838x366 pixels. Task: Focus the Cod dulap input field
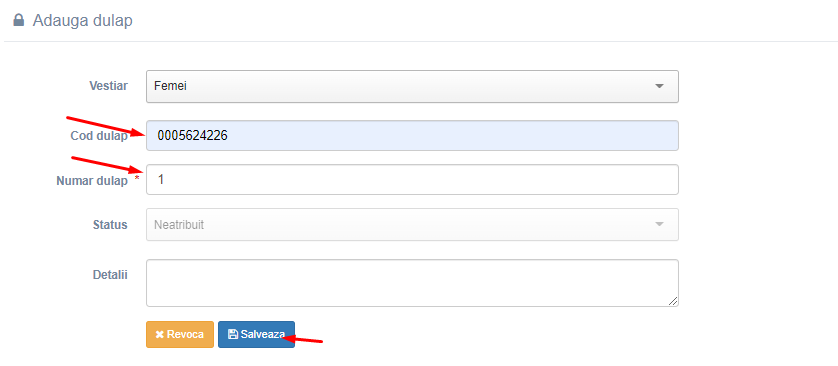point(412,136)
